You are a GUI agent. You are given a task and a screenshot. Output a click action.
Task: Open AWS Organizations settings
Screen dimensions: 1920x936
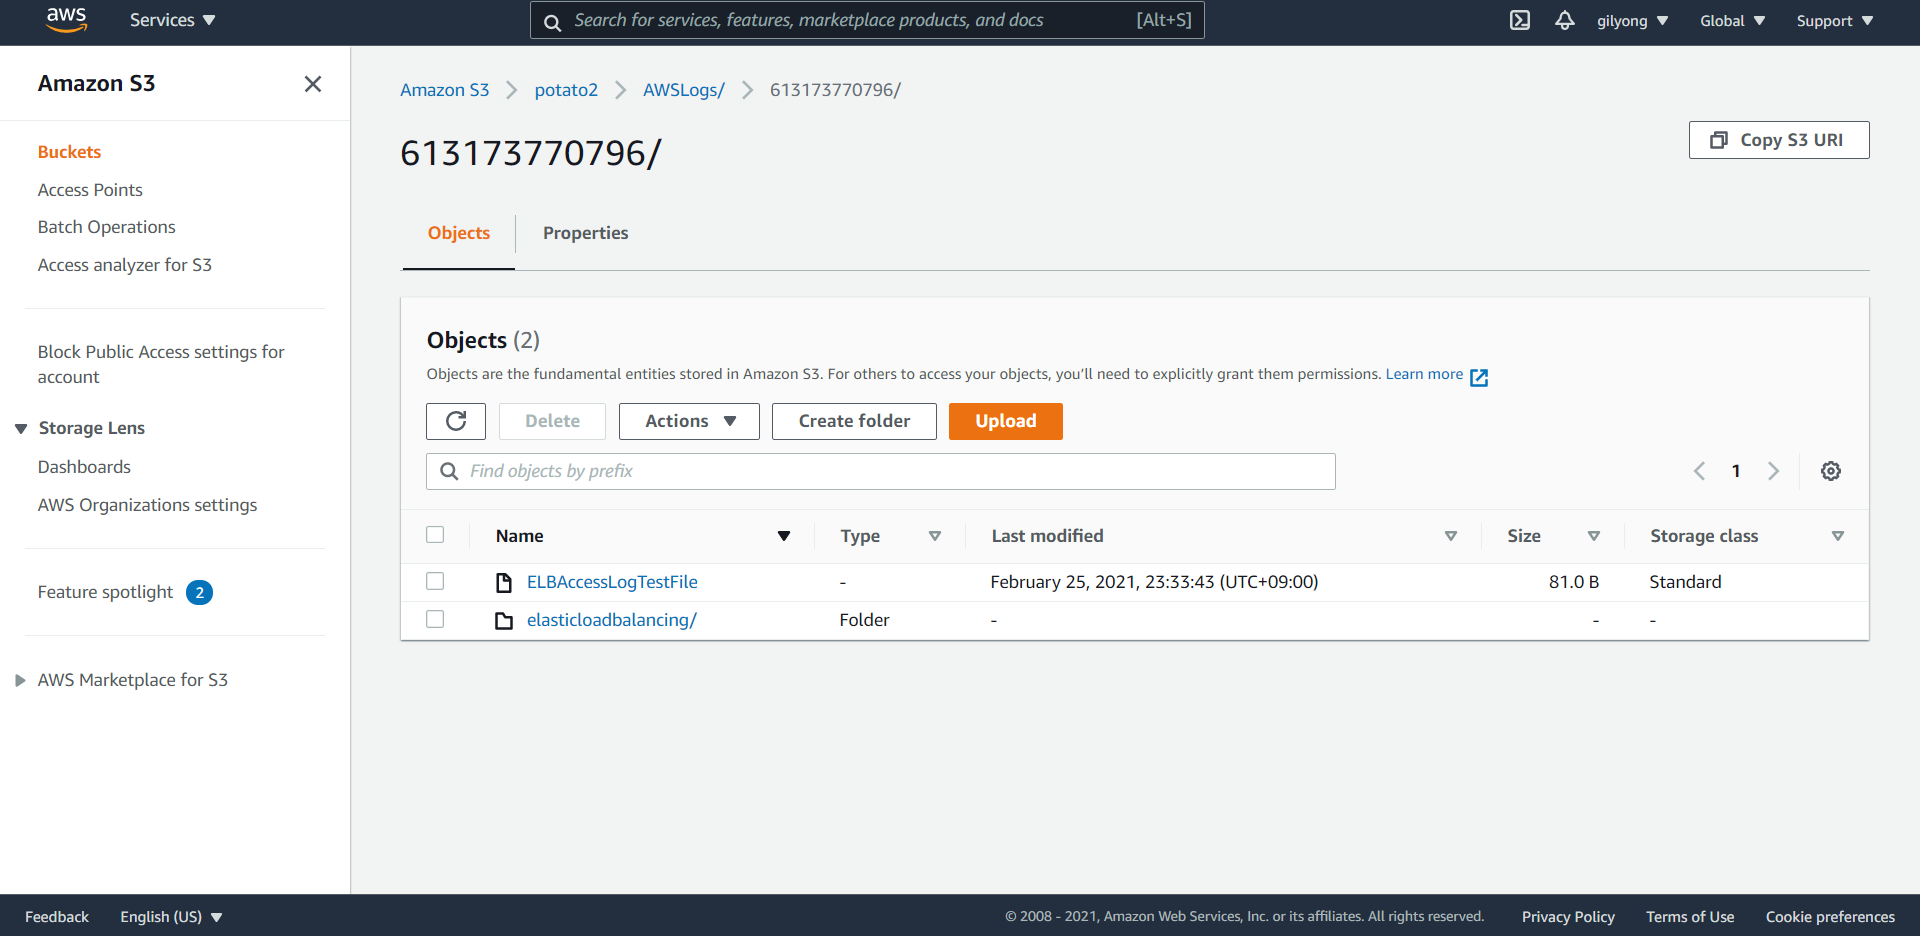click(147, 505)
